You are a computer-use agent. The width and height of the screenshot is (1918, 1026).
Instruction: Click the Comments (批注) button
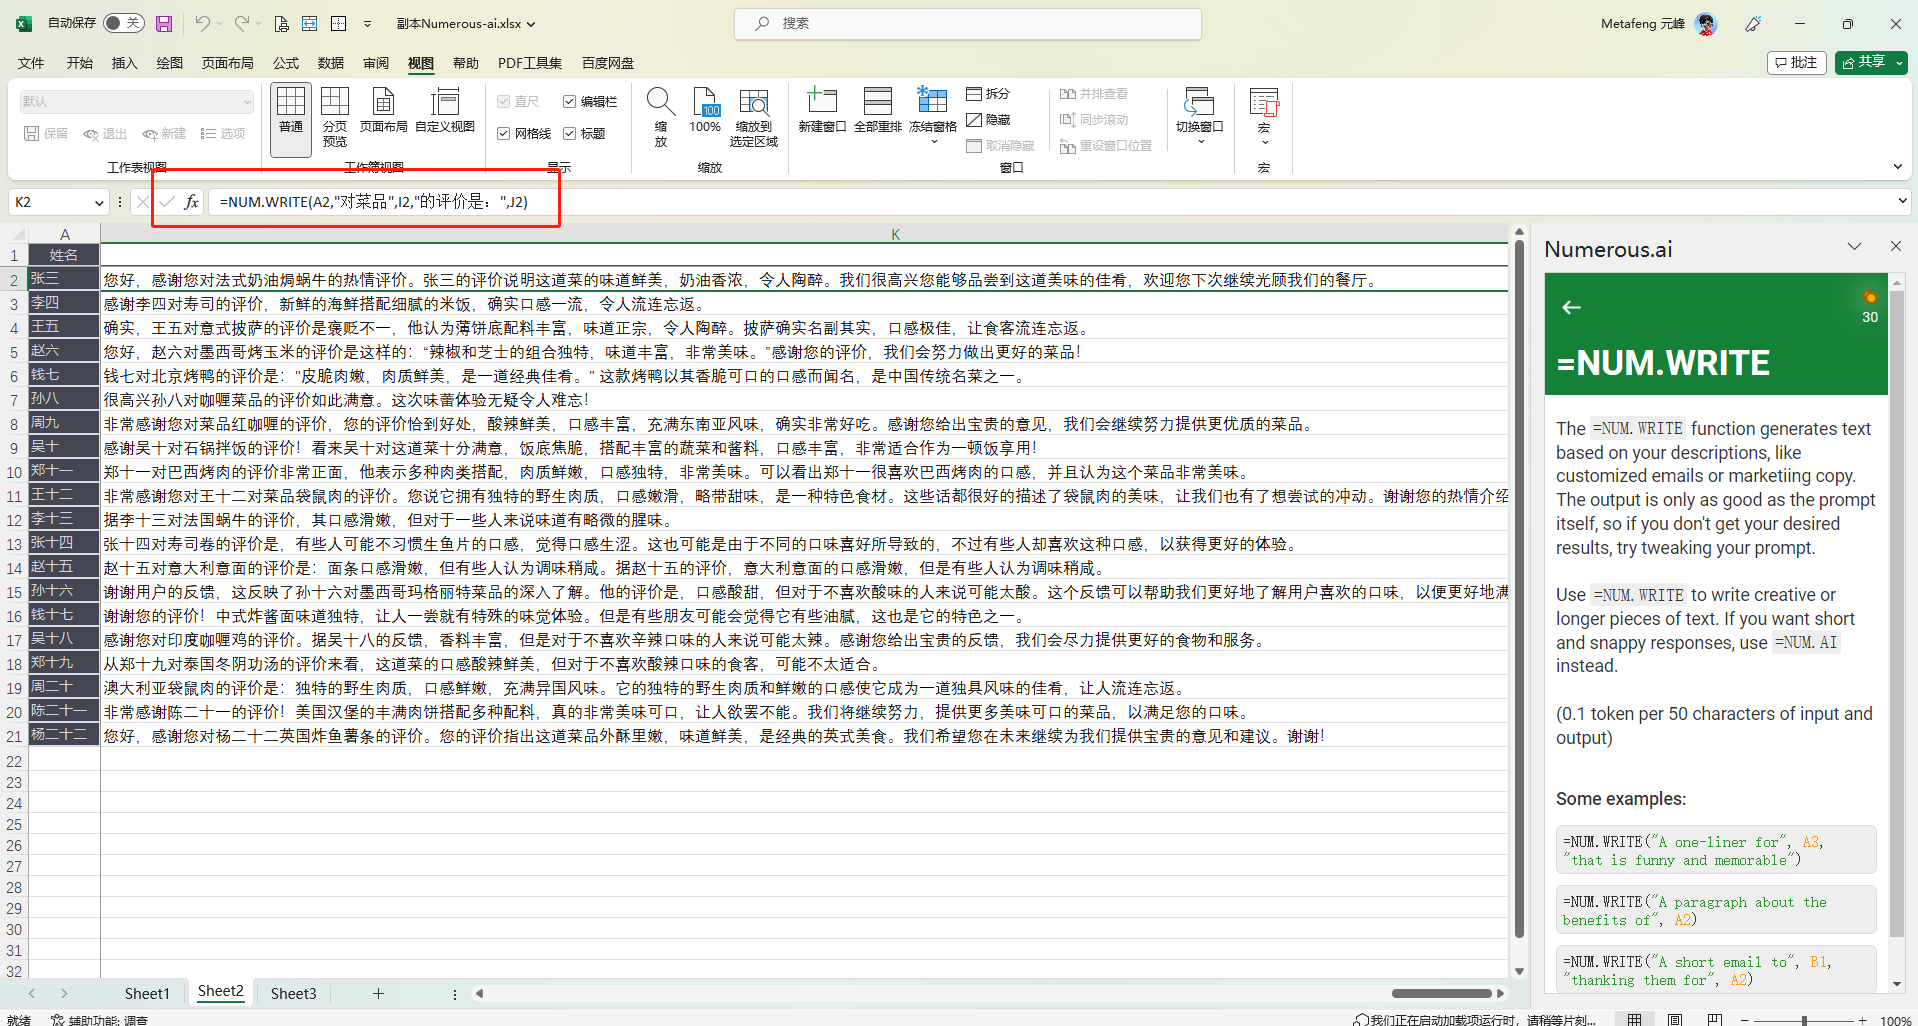coord(1796,62)
